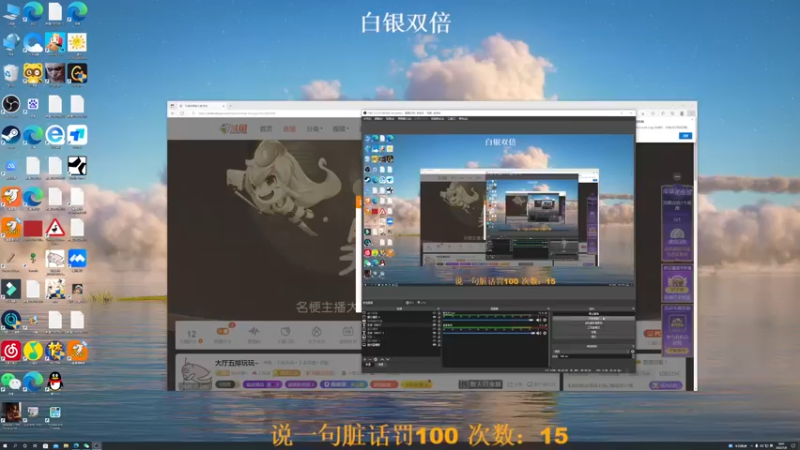This screenshot has height=450, width=800.
Task: Open WeChat from the desktop
Action: click(11, 382)
